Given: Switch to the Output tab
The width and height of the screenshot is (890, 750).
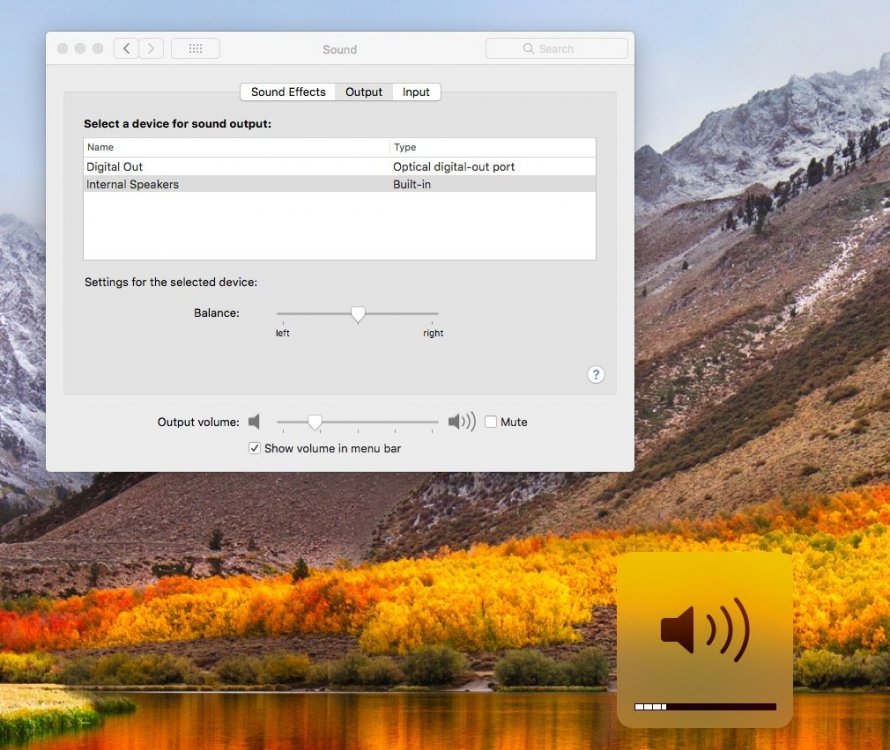Looking at the screenshot, I should pyautogui.click(x=364, y=92).
